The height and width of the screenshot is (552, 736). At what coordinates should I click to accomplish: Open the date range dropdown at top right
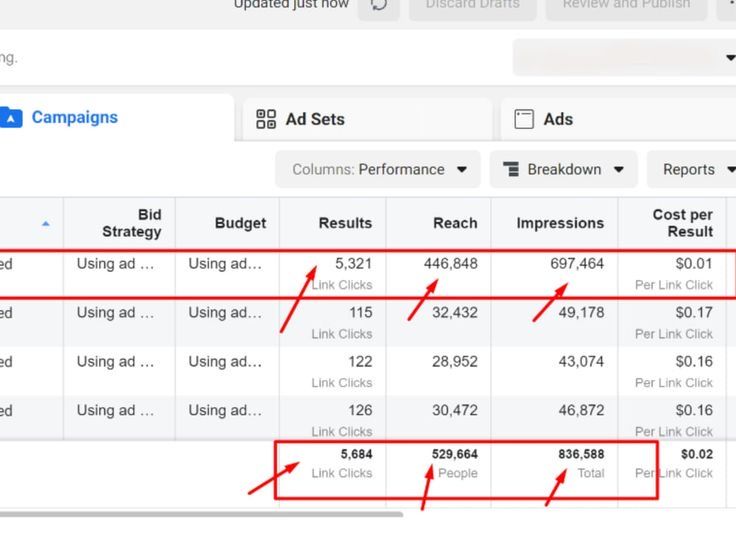pyautogui.click(x=624, y=57)
